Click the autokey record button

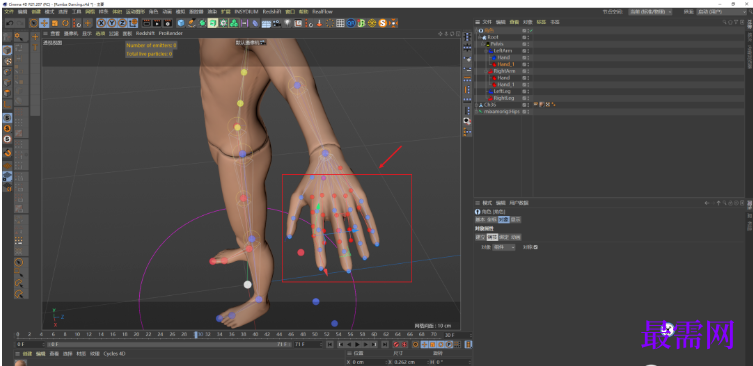tap(404, 344)
